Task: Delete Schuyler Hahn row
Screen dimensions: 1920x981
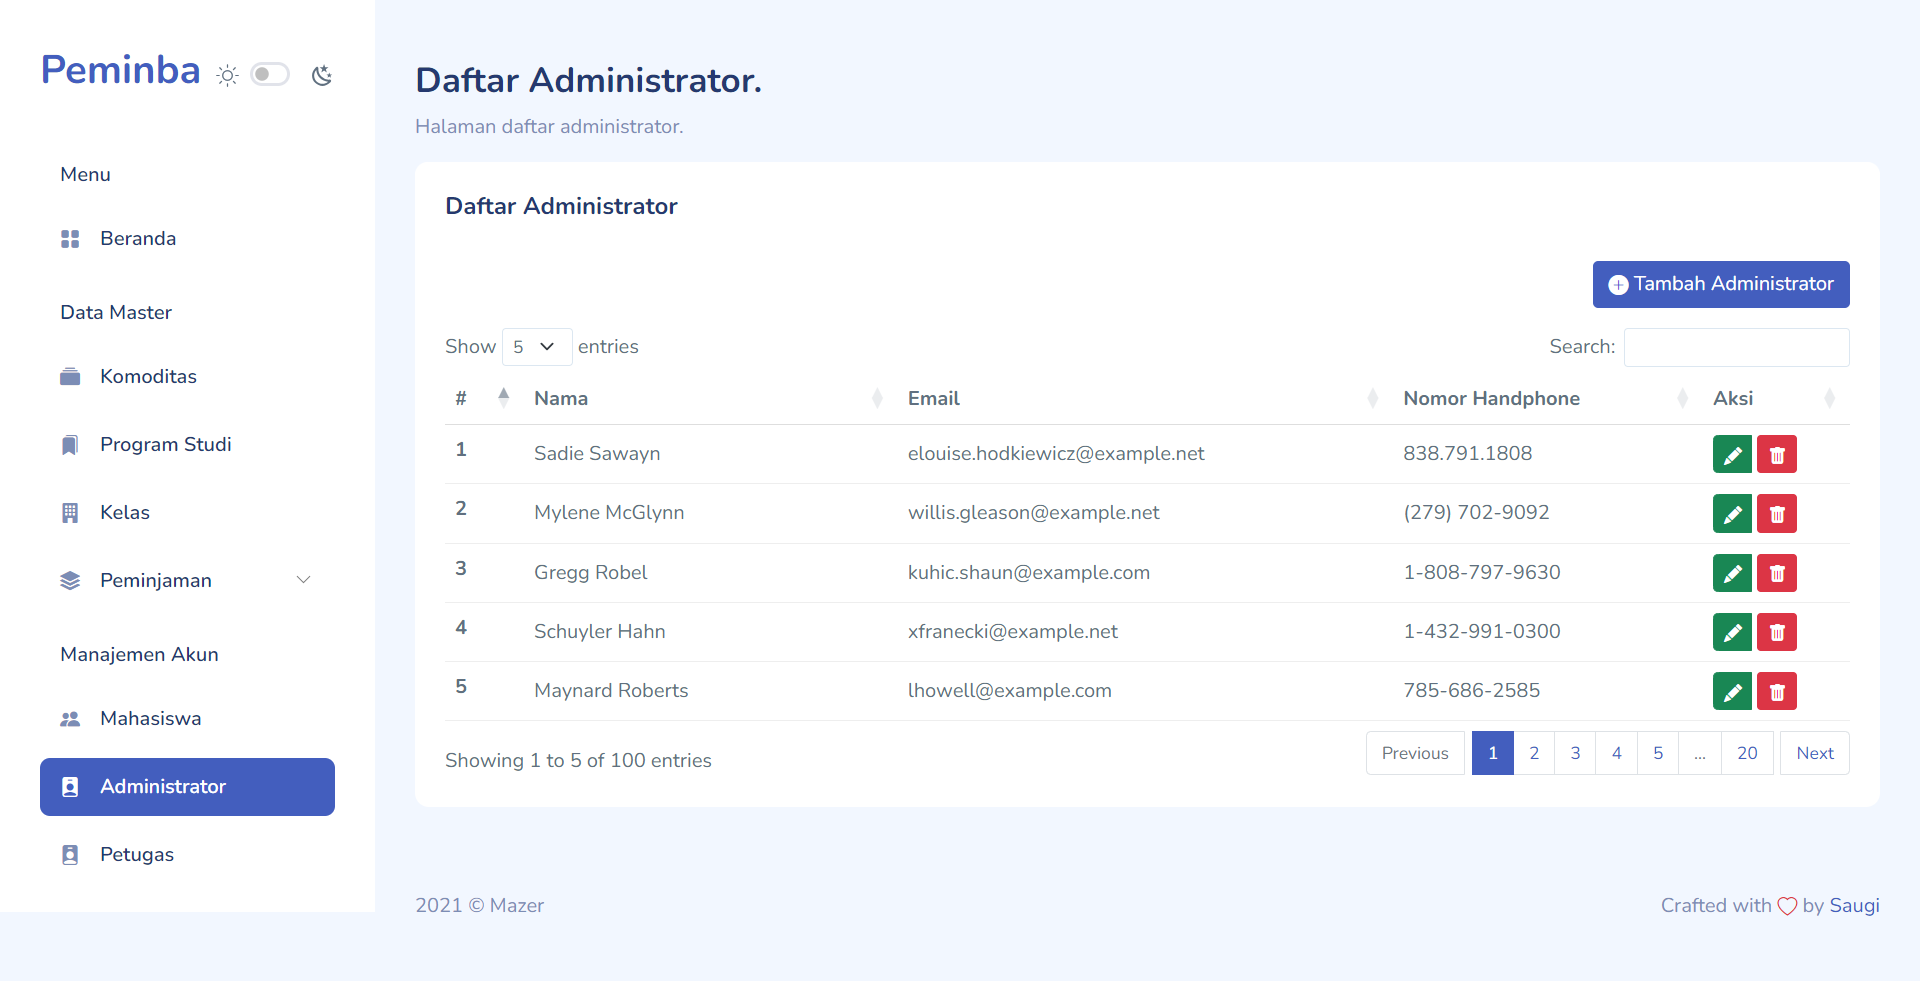Action: (1777, 632)
